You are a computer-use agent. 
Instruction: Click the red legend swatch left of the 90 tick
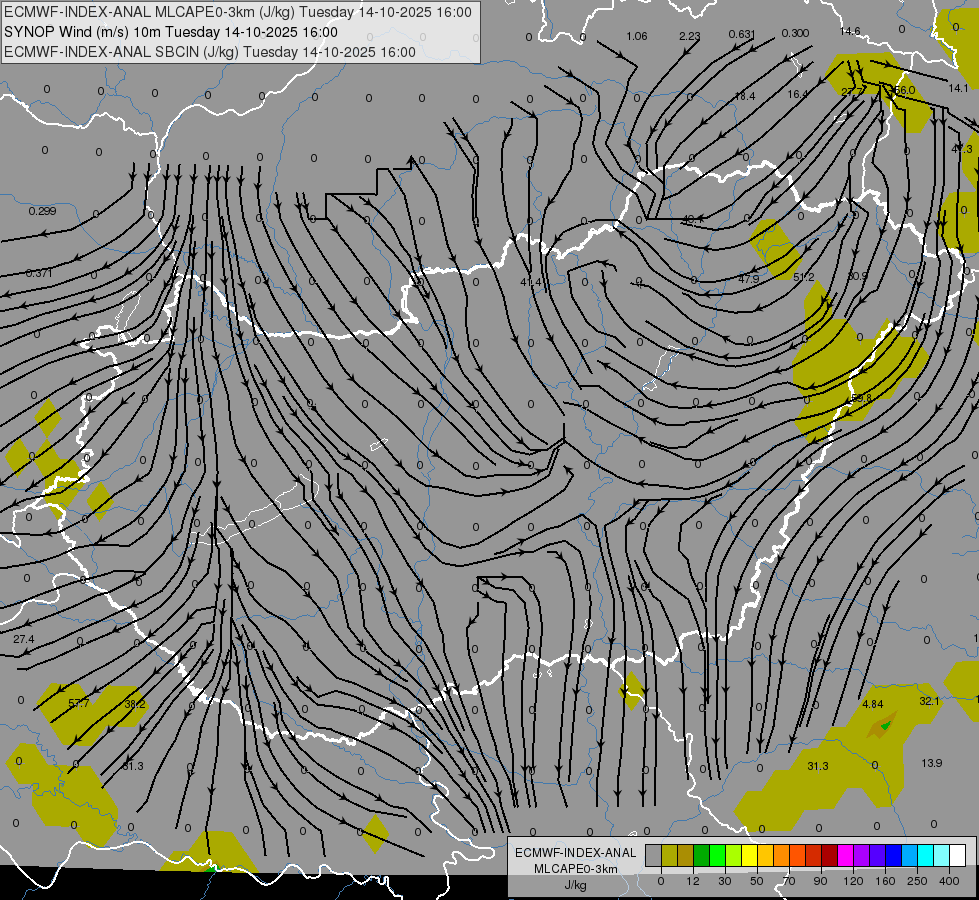(814, 856)
